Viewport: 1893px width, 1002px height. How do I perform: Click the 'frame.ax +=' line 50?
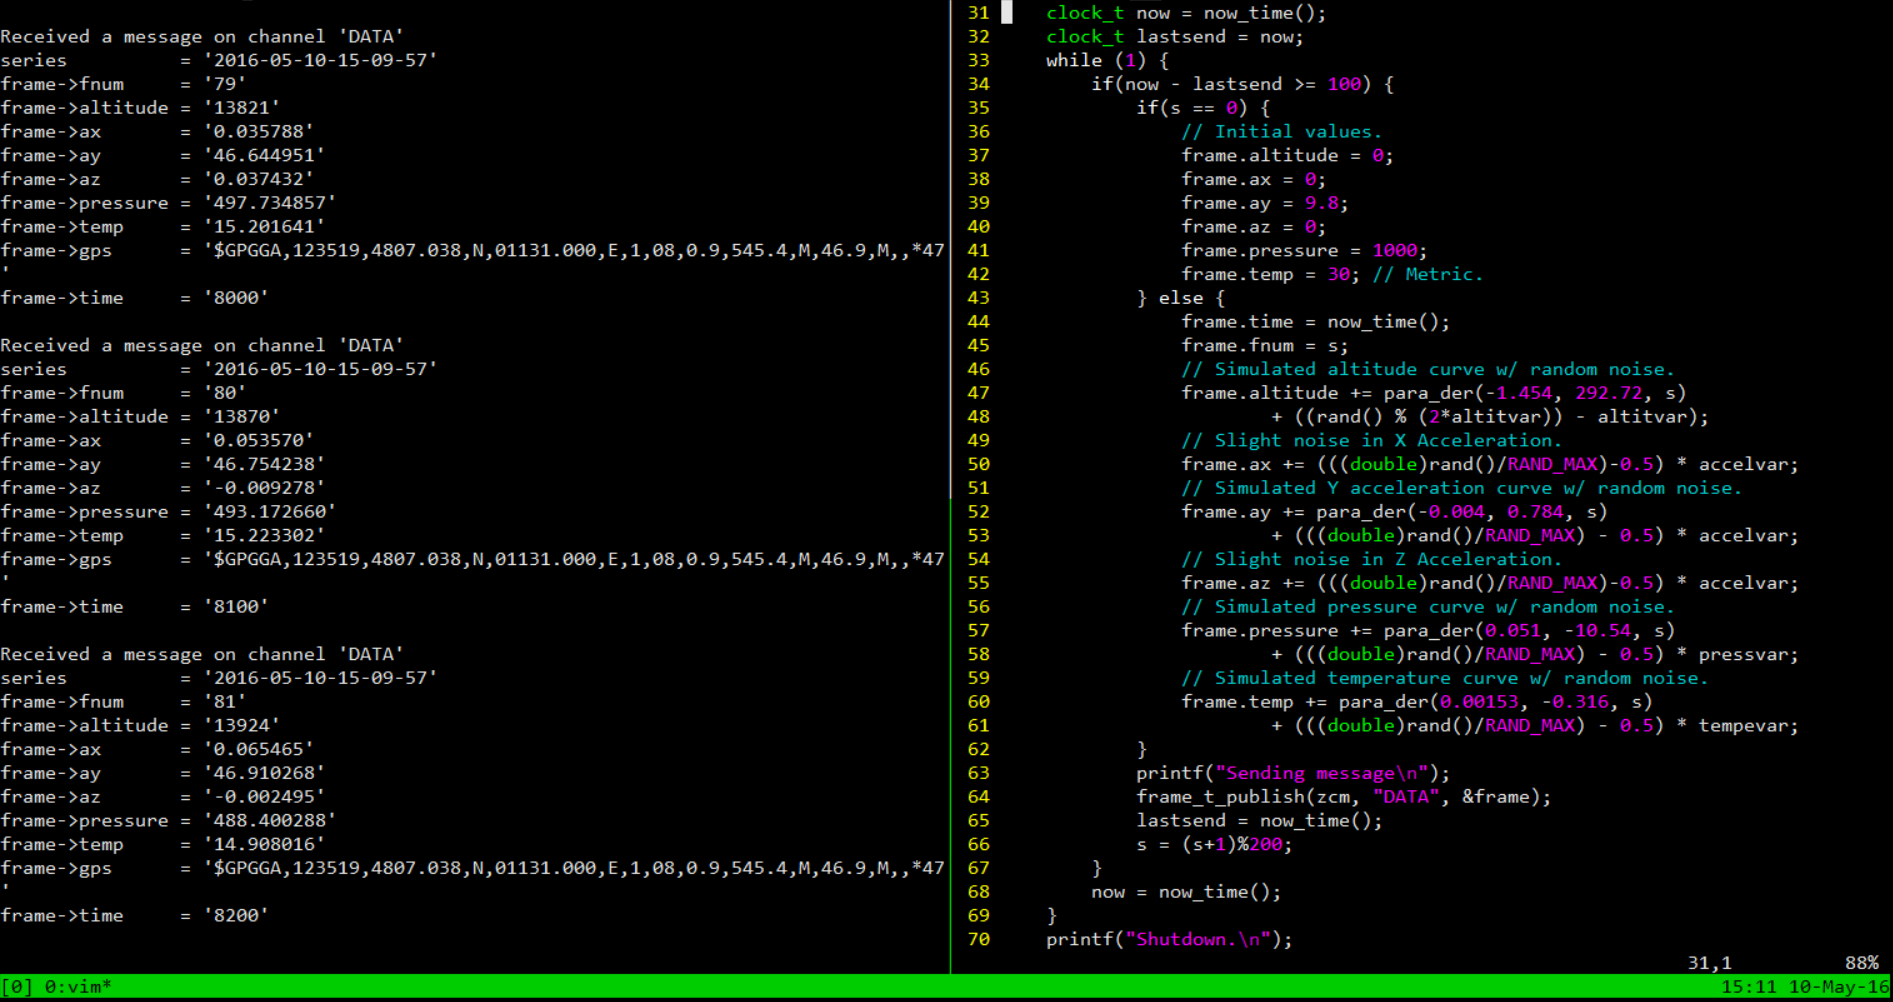pyautogui.click(x=1490, y=464)
